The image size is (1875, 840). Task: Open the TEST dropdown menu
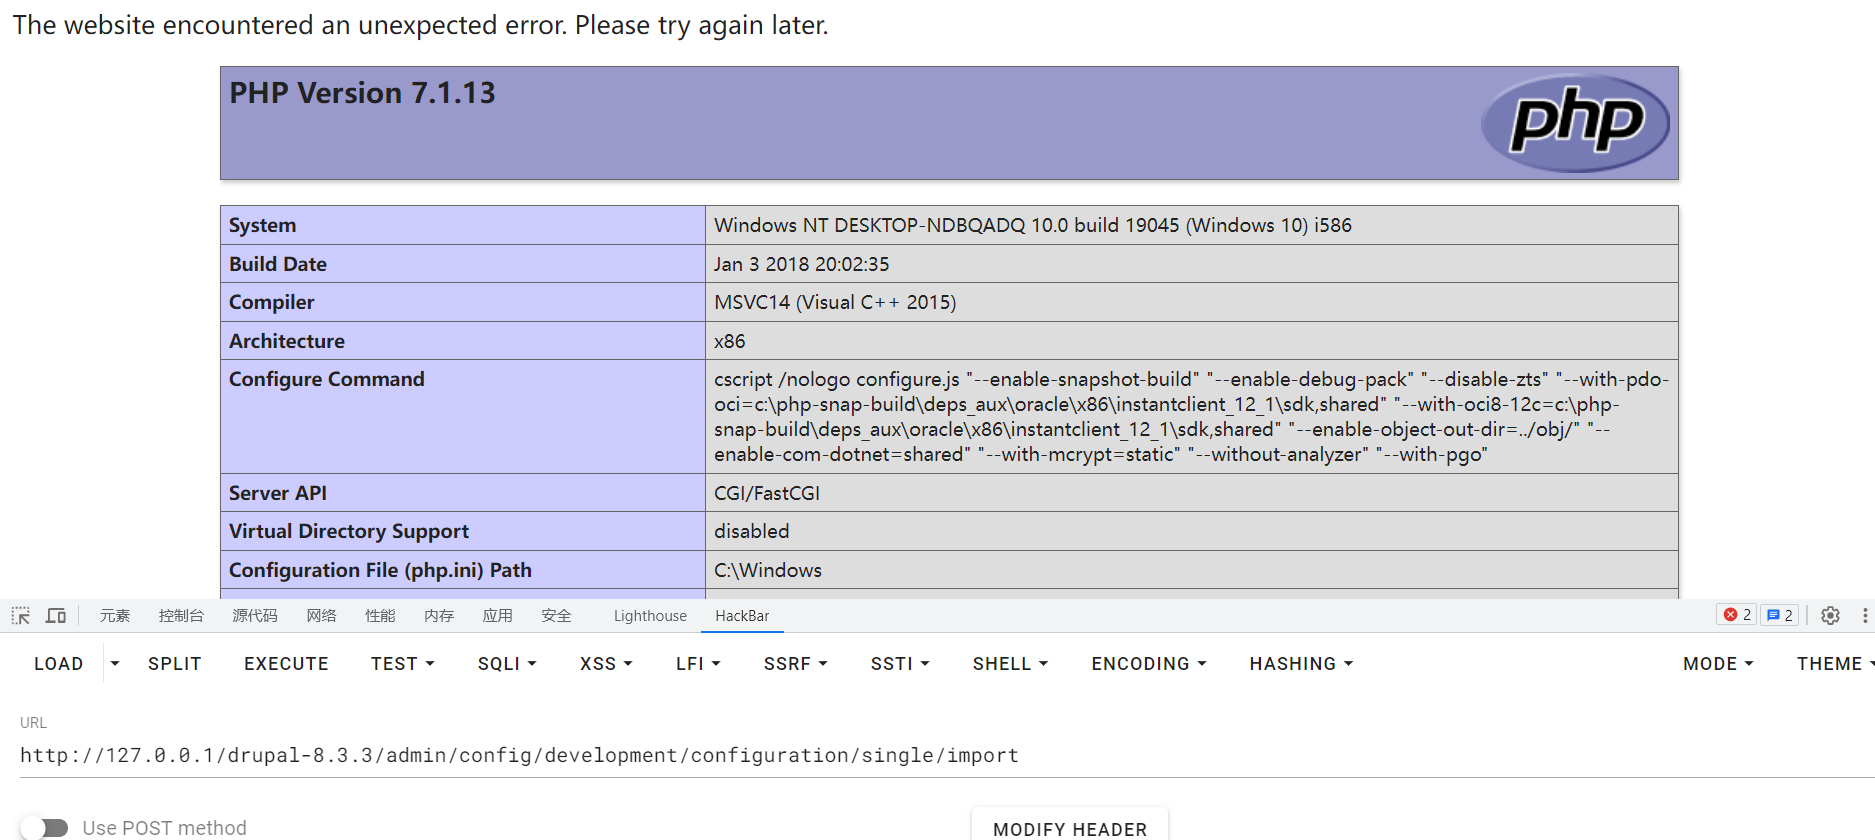click(403, 664)
